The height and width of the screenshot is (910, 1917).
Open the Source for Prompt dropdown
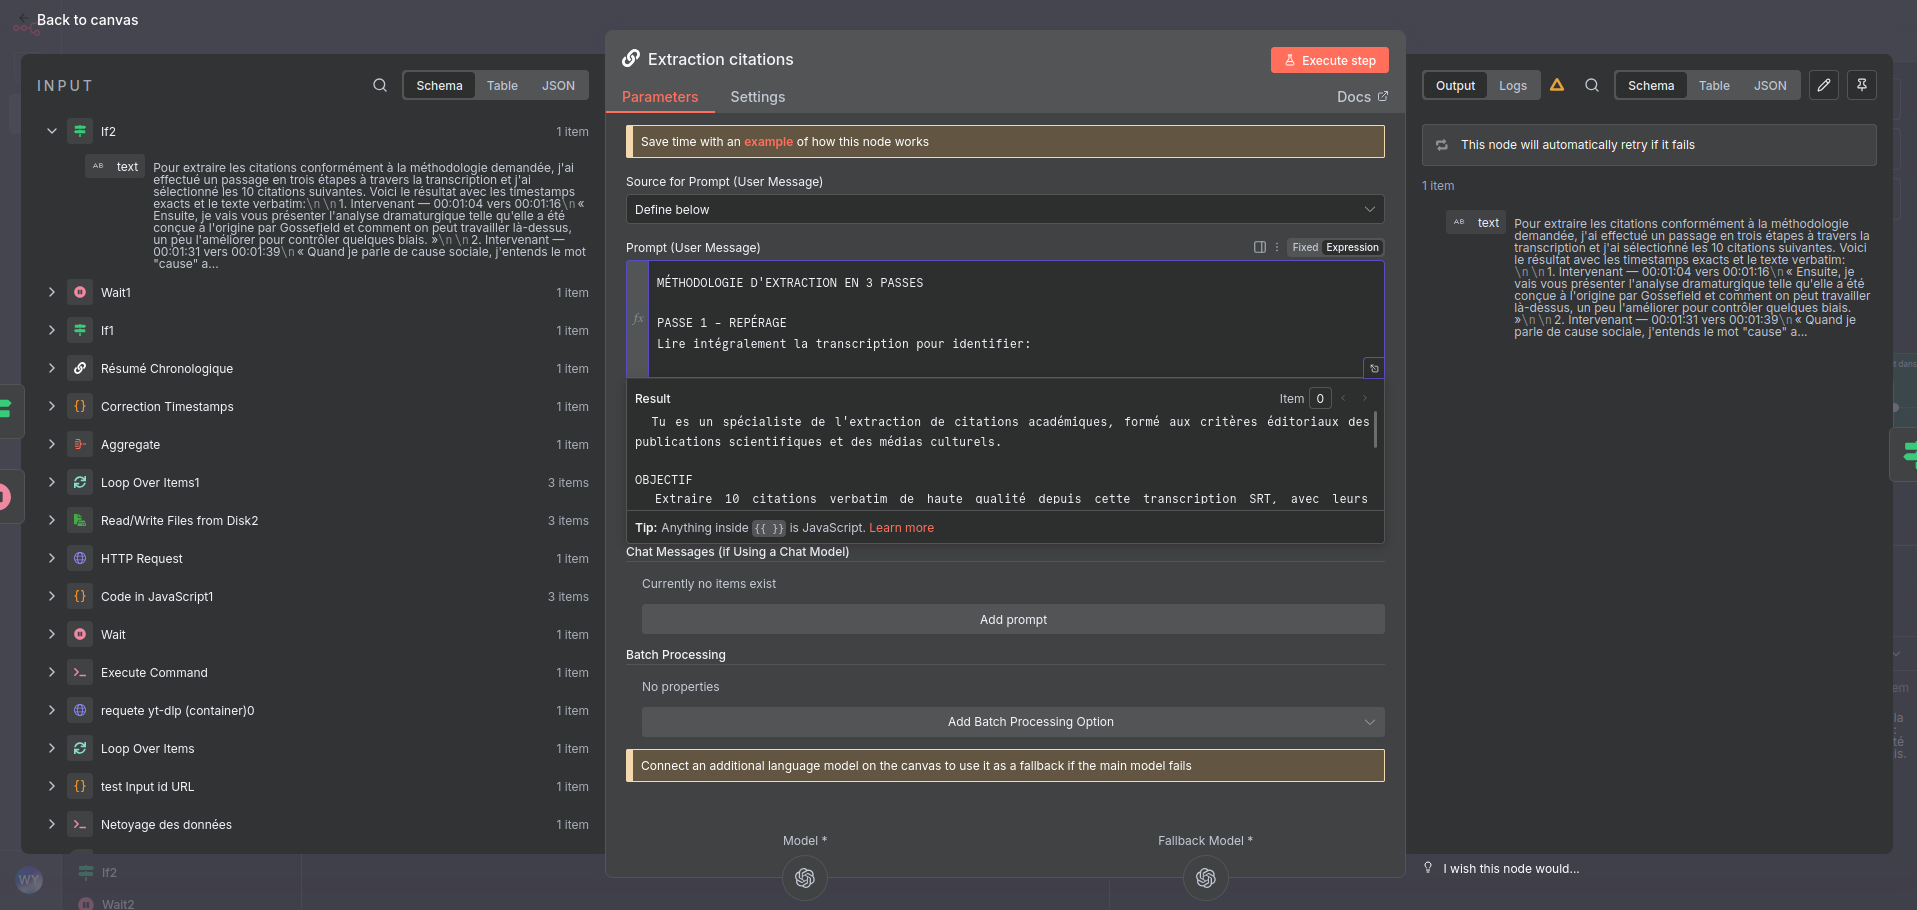tap(1004, 210)
